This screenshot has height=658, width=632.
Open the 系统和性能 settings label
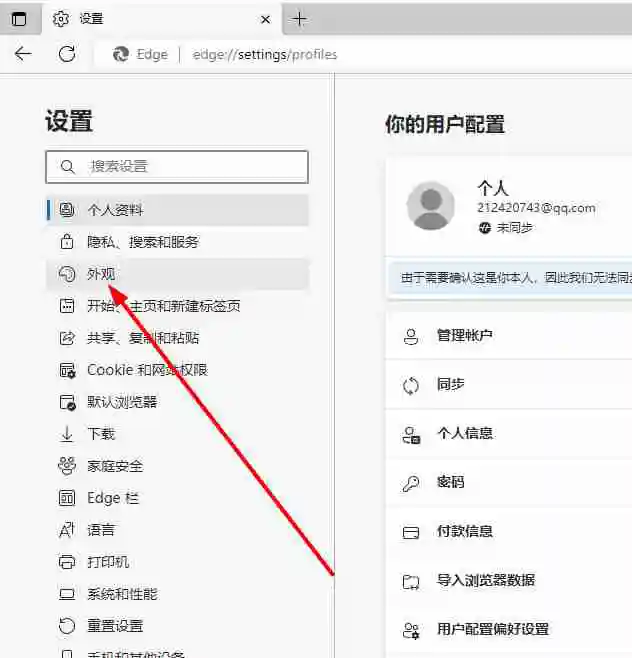tap(123, 594)
